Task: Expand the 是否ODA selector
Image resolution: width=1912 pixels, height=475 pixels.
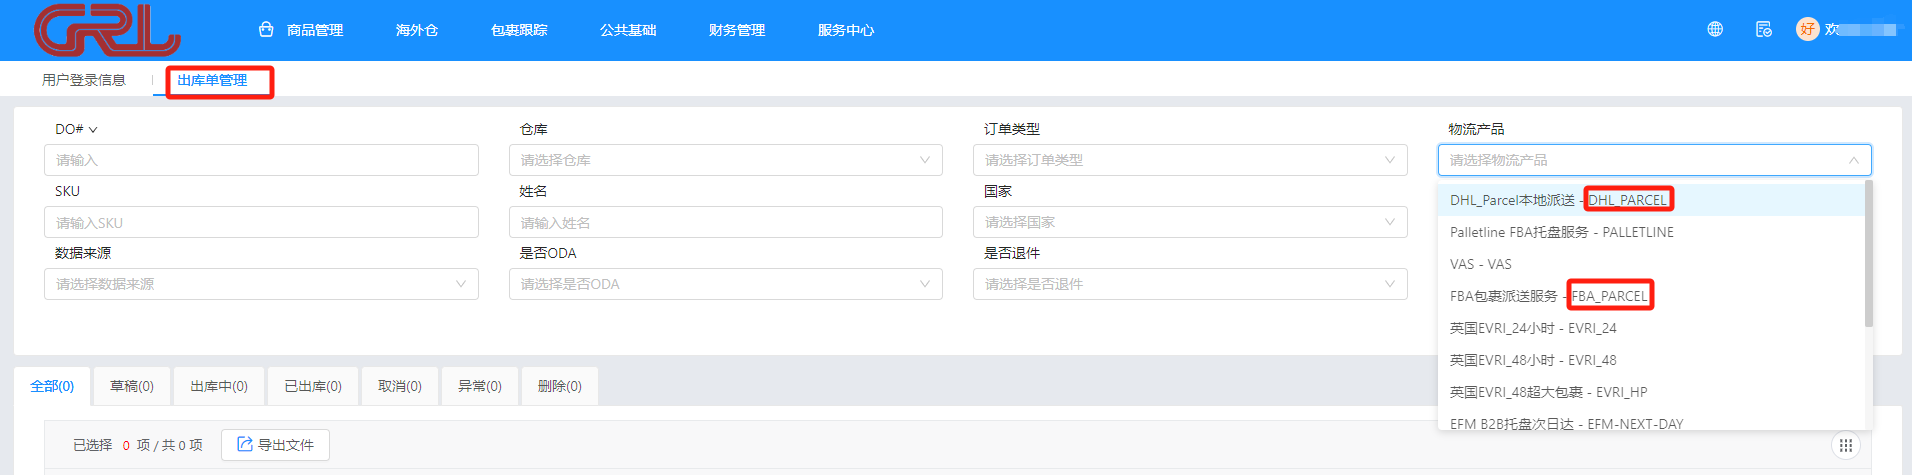Action: pos(725,284)
